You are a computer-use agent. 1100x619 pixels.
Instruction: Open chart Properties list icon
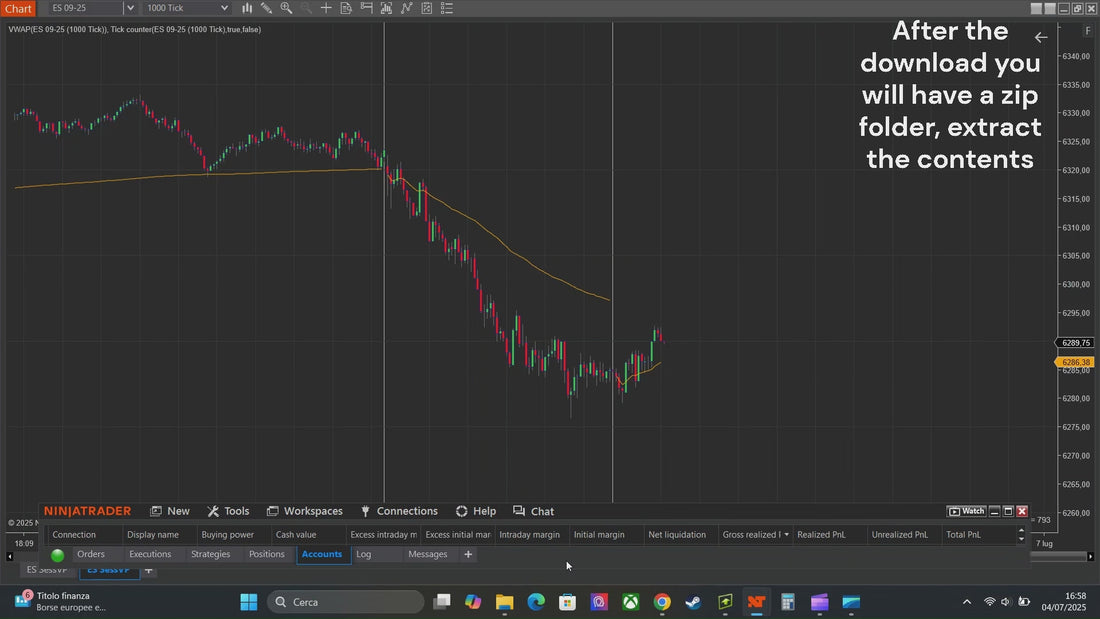(447, 8)
